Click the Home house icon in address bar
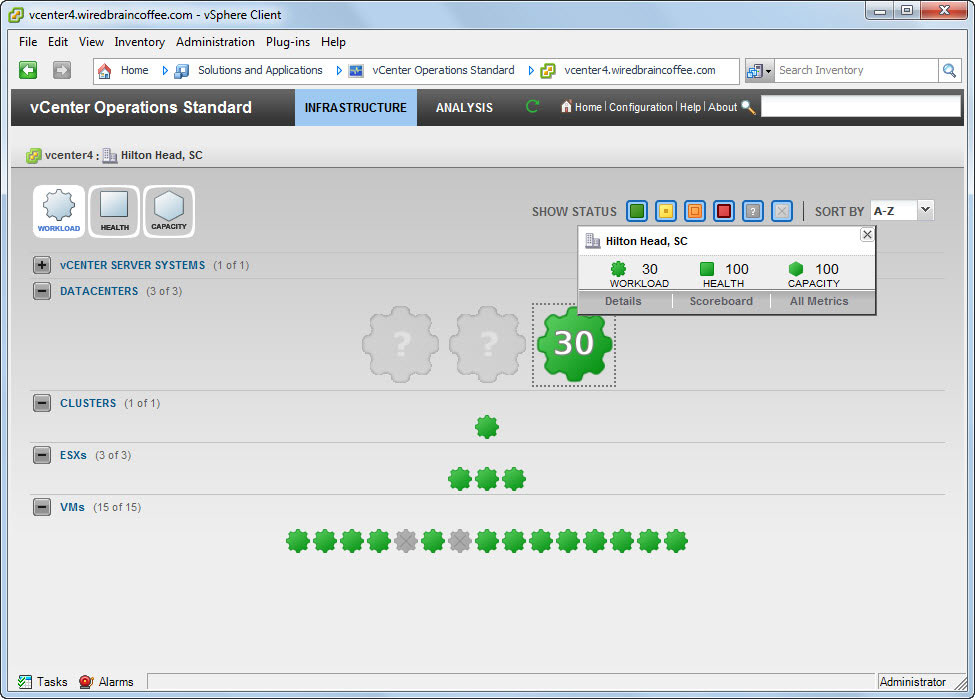Image resolution: width=975 pixels, height=699 pixels. (x=104, y=71)
